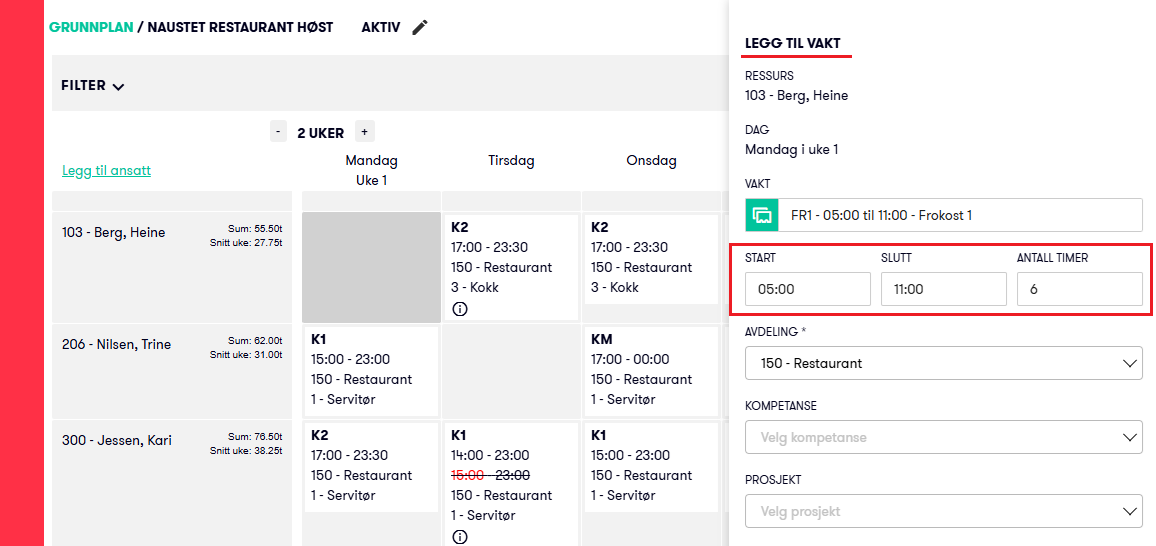Open the Kompetanse dropdown
The width and height of the screenshot is (1156, 546).
(943, 437)
